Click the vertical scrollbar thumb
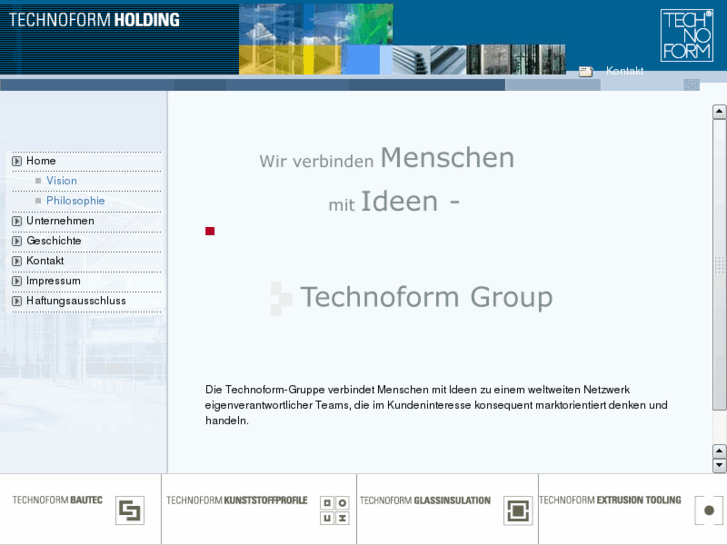 point(719,264)
